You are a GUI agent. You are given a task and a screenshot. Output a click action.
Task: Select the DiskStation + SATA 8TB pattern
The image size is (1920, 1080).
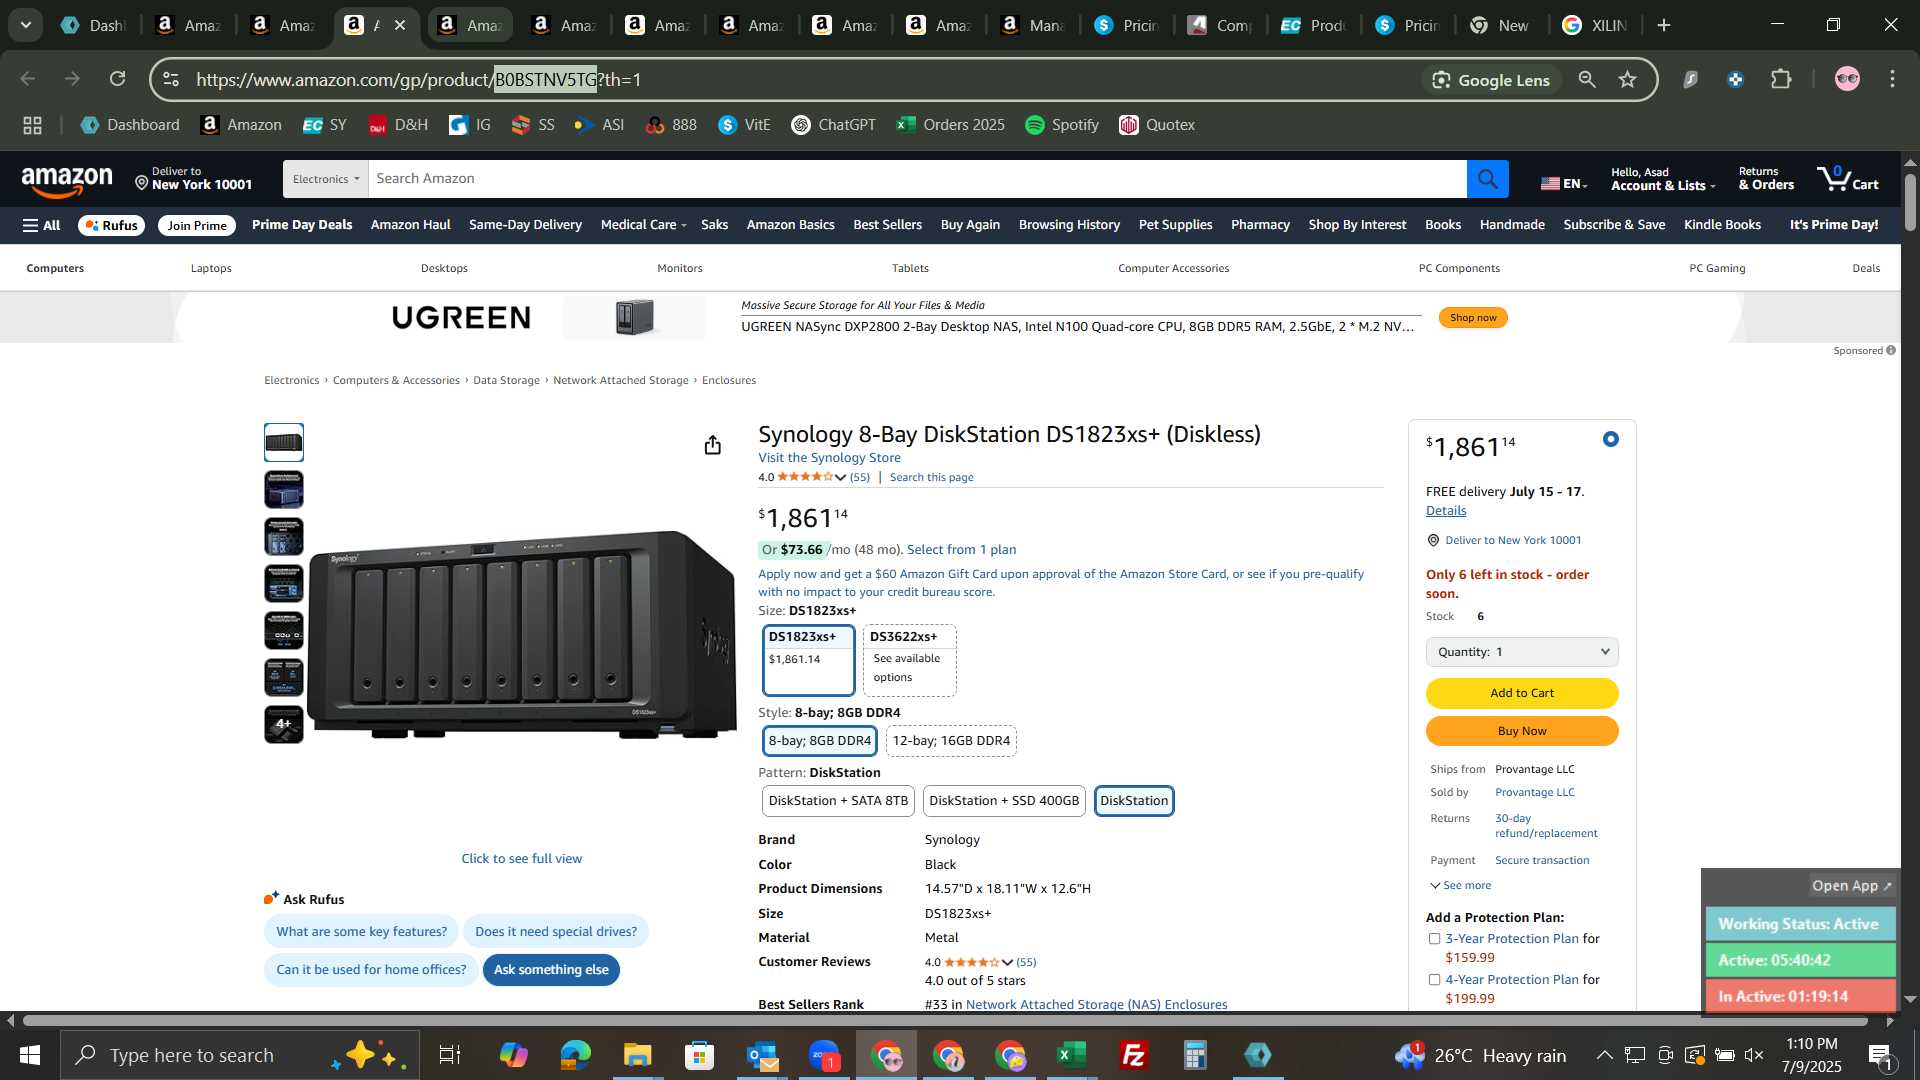pyautogui.click(x=838, y=801)
